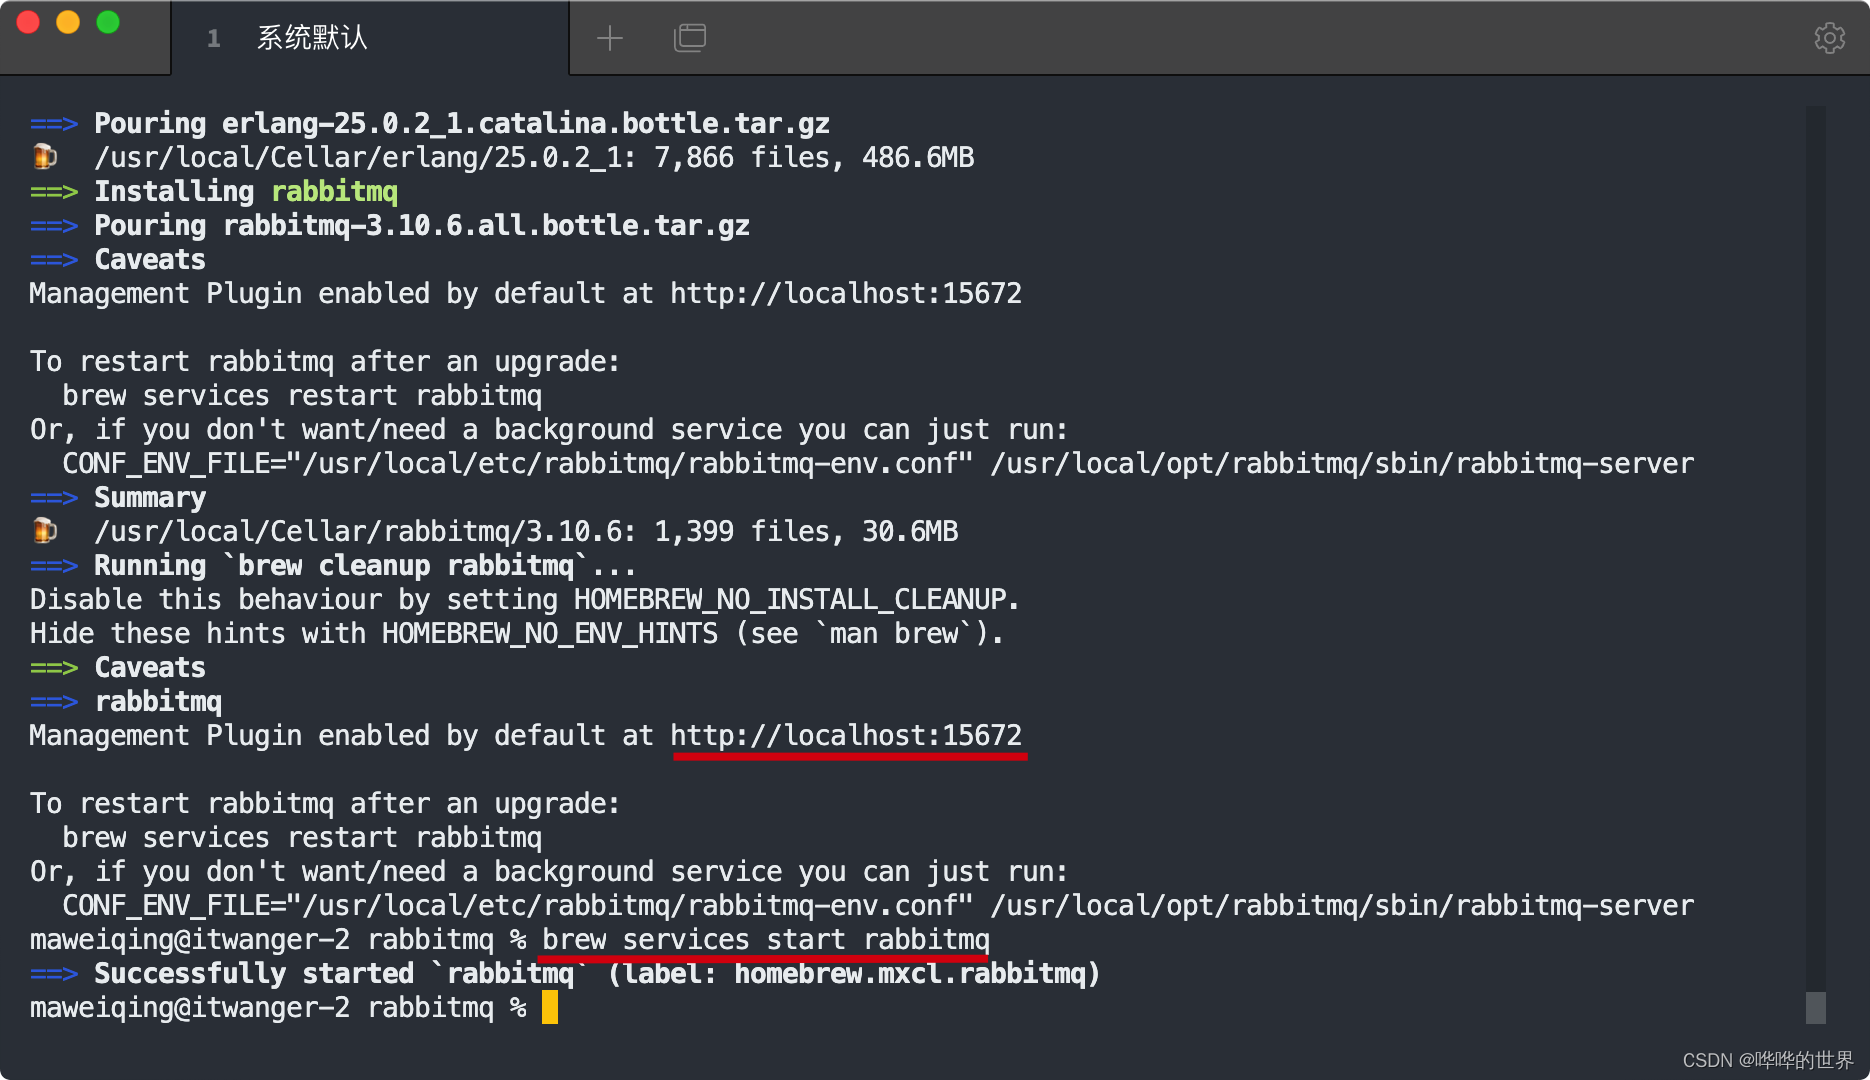Click the beer mug beside the erlang Cellar path
This screenshot has height=1080, width=1870.
(45, 157)
